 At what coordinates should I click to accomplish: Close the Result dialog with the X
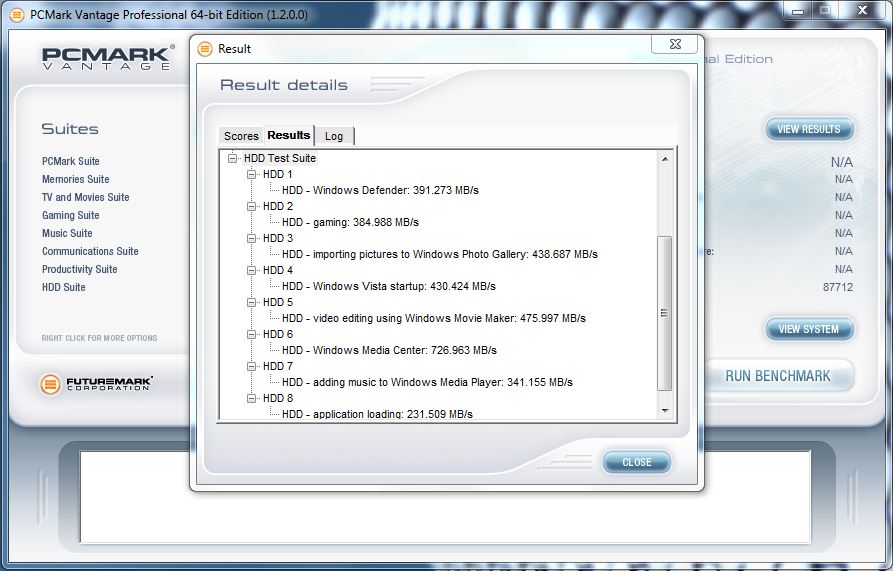click(674, 45)
